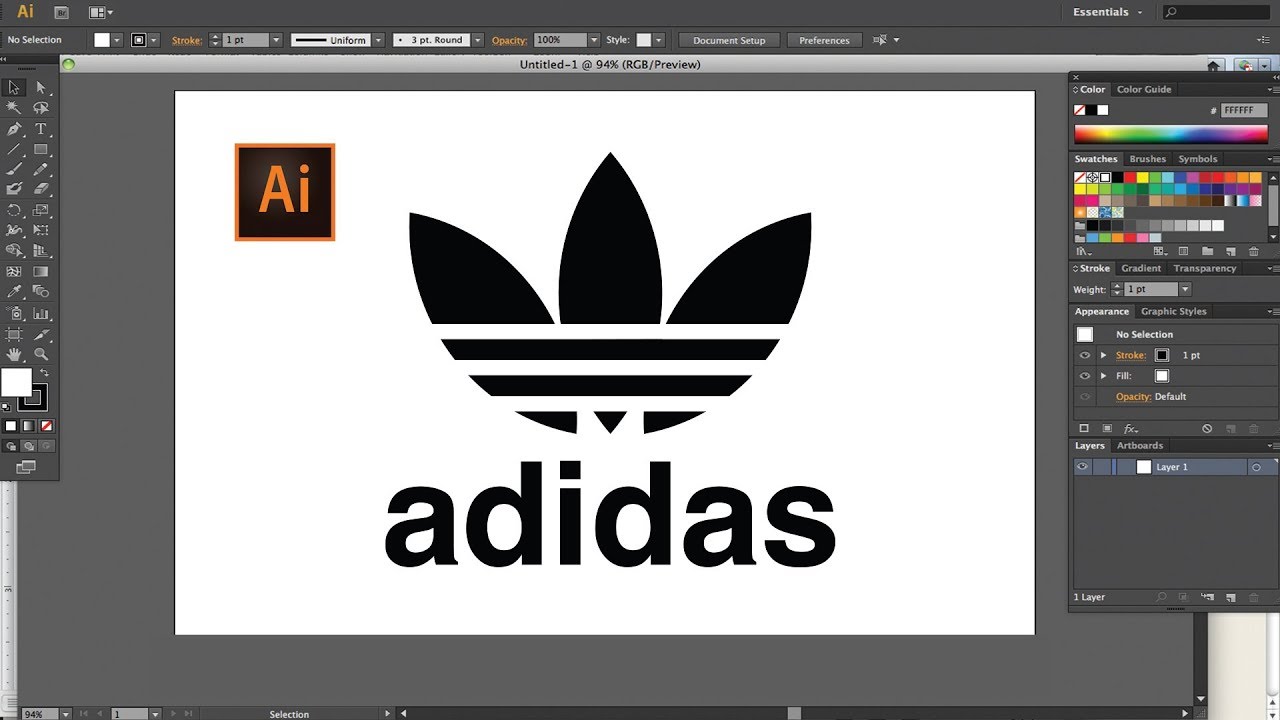The image size is (1280, 720).
Task: Select the Blend tool
Action: (x=41, y=291)
